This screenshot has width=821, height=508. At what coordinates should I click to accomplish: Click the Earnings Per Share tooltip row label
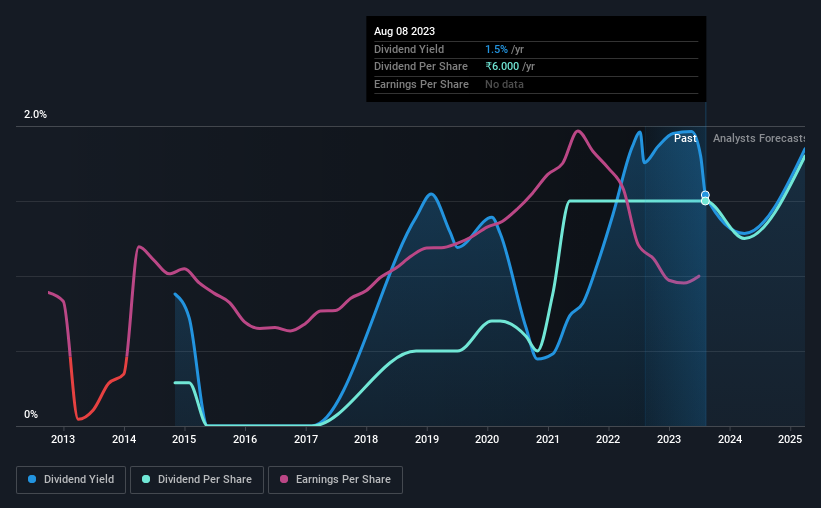[421, 84]
